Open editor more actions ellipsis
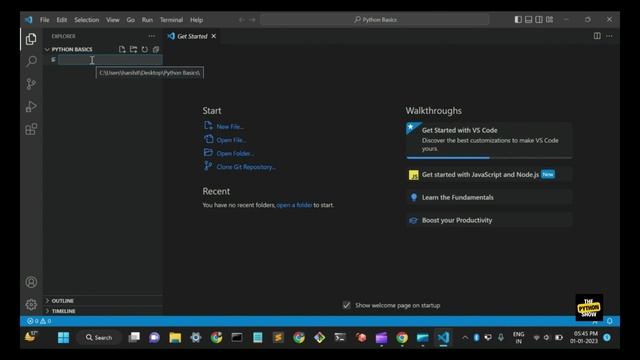The width and height of the screenshot is (640, 360). [609, 36]
